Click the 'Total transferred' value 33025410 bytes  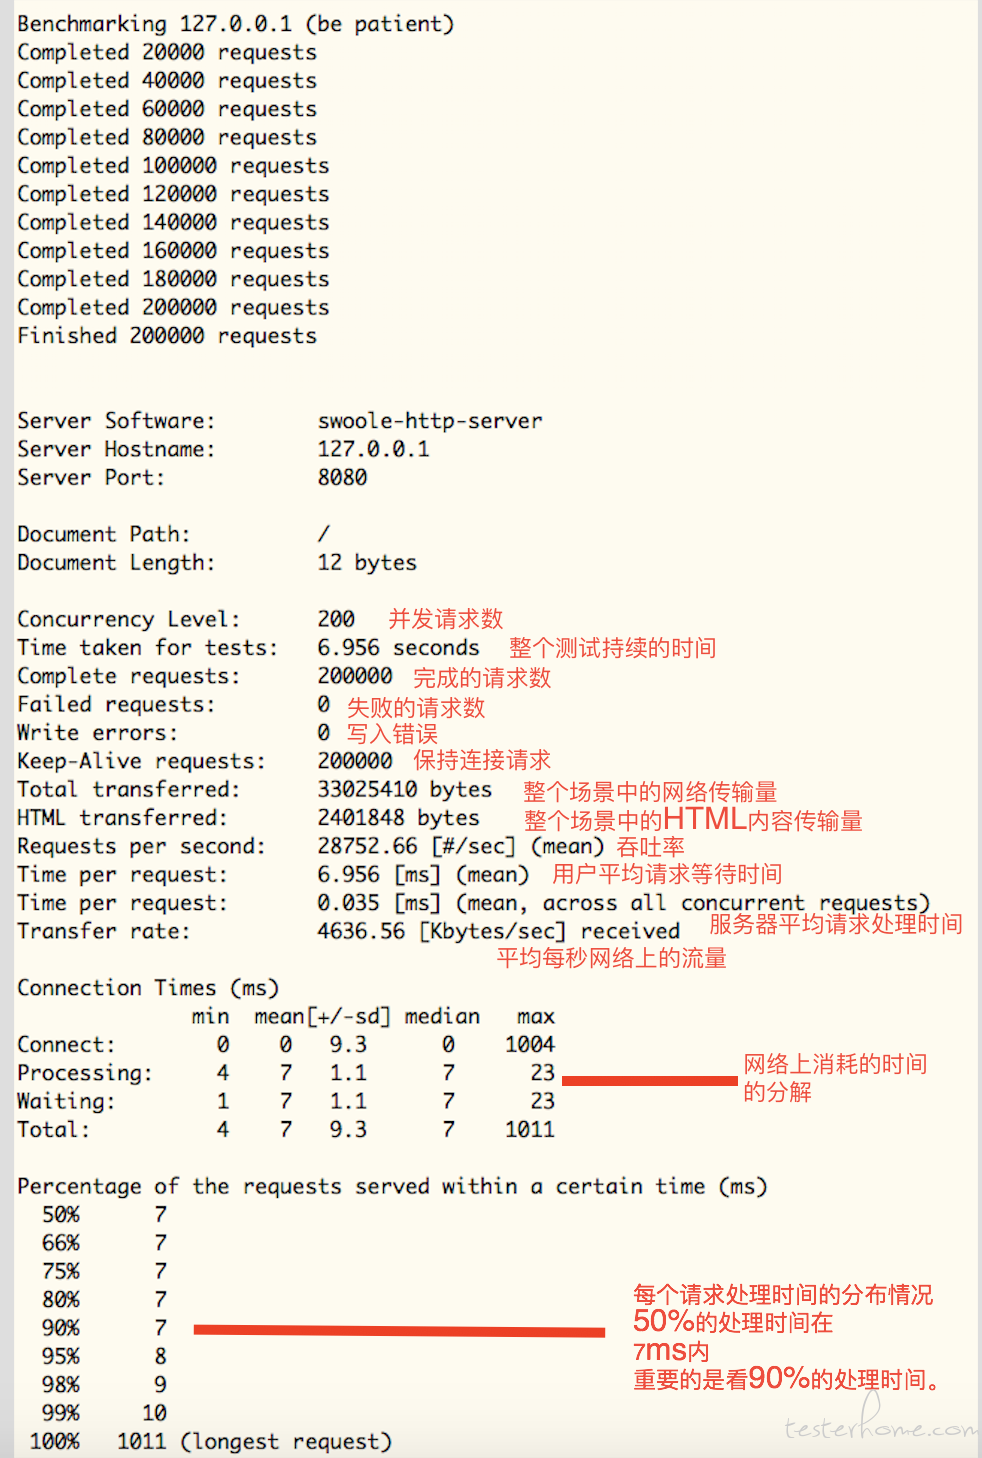pos(405,790)
